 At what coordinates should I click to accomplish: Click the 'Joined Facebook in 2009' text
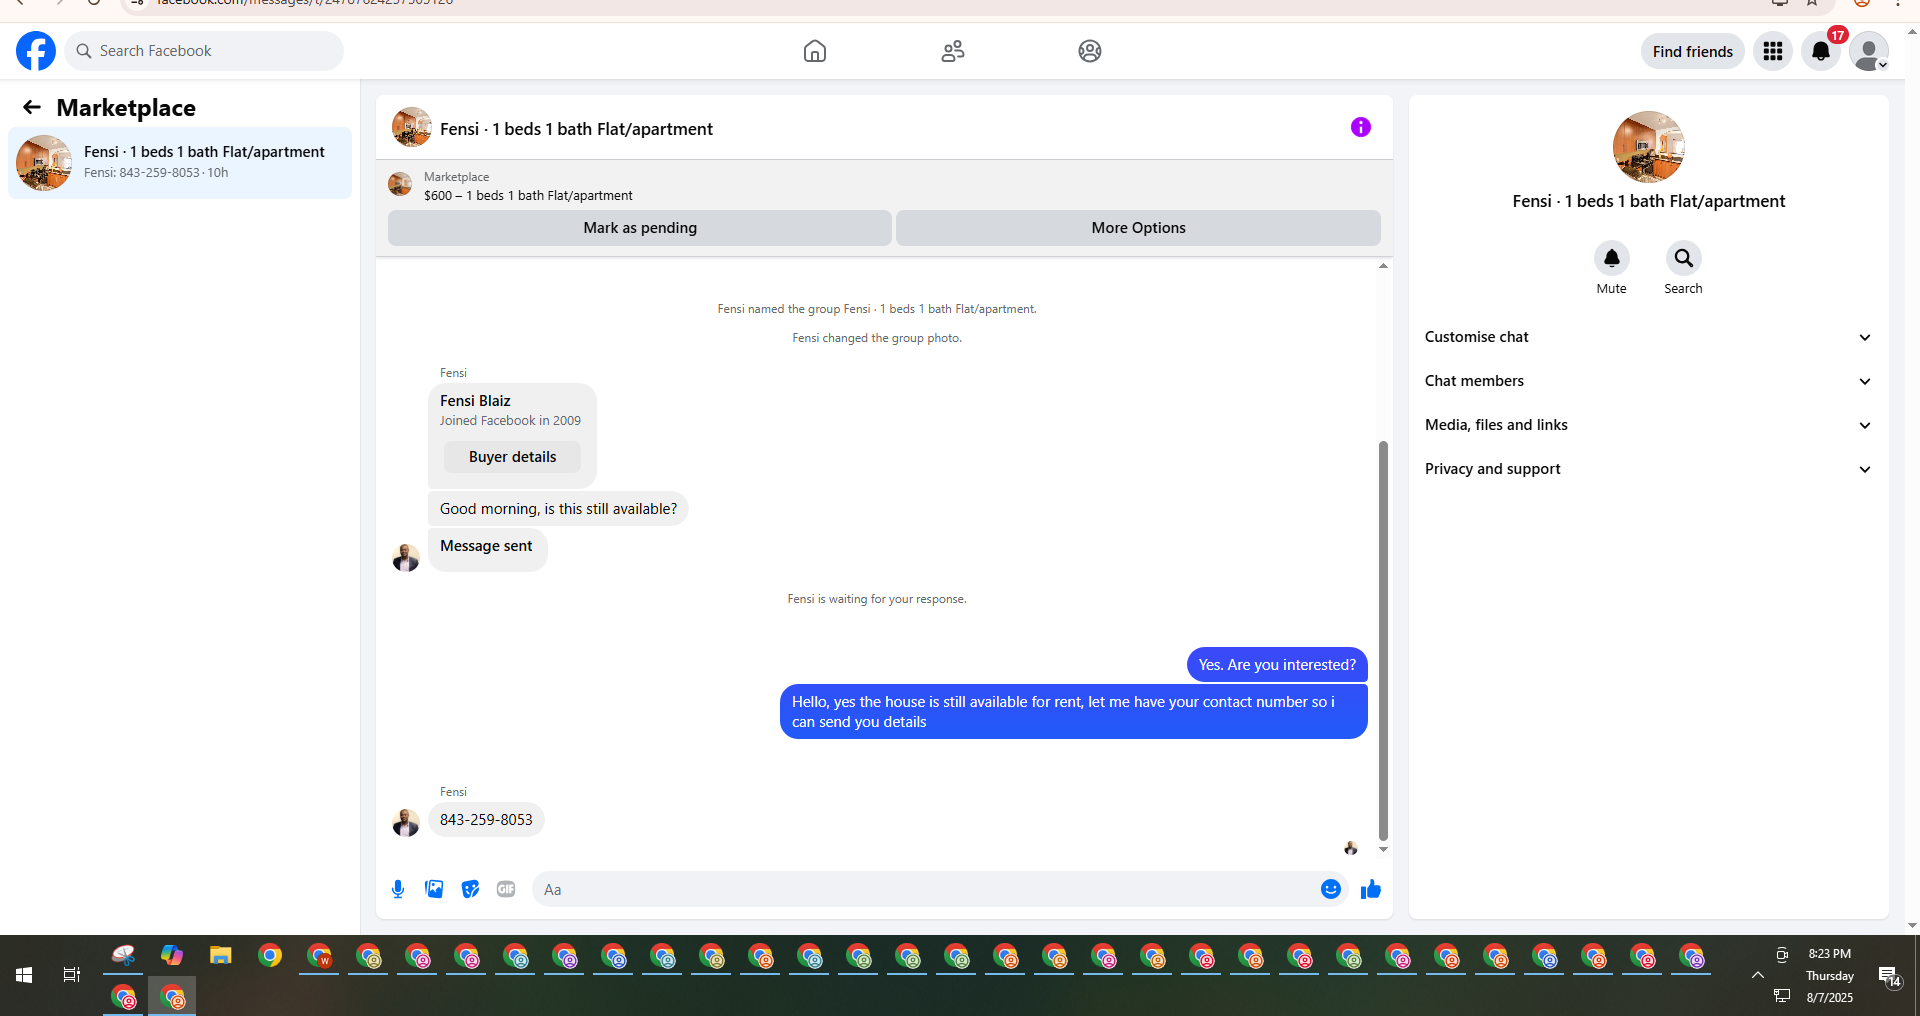tap(510, 421)
